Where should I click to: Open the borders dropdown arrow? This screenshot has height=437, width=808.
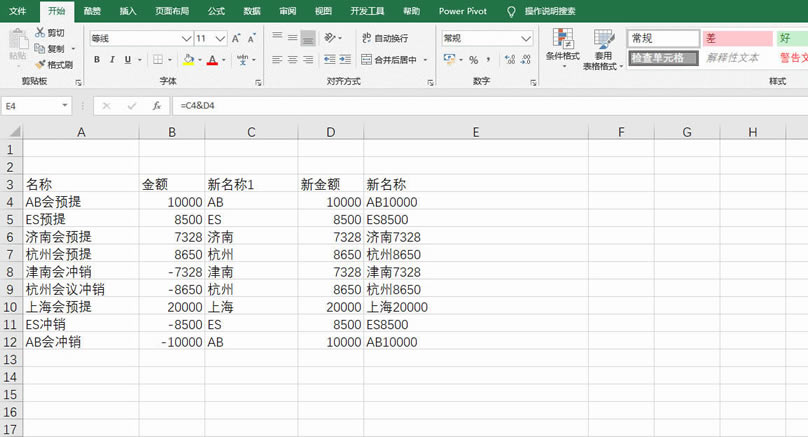pyautogui.click(x=170, y=60)
